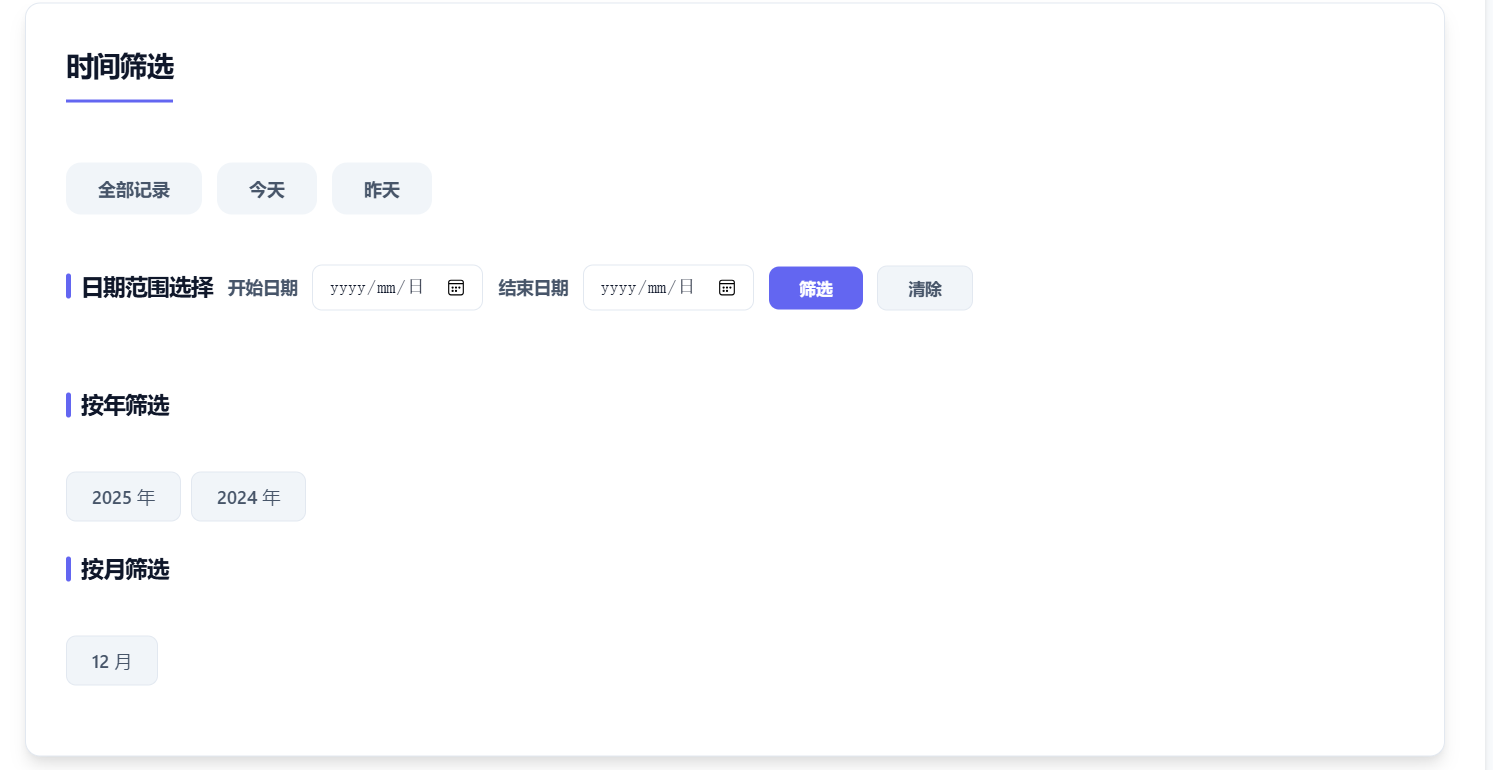
Task: Select the 12 月 month filter
Action: pyautogui.click(x=111, y=660)
